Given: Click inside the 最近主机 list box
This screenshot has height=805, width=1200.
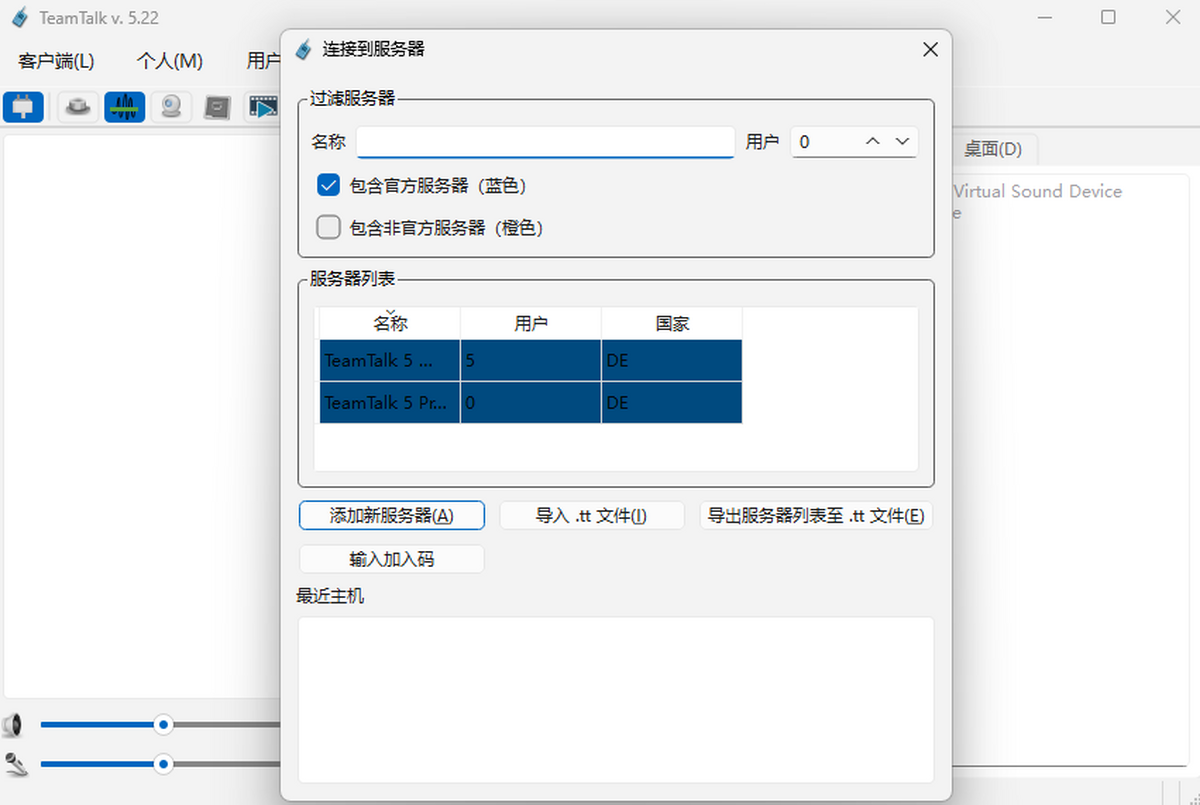Looking at the screenshot, I should (616, 699).
